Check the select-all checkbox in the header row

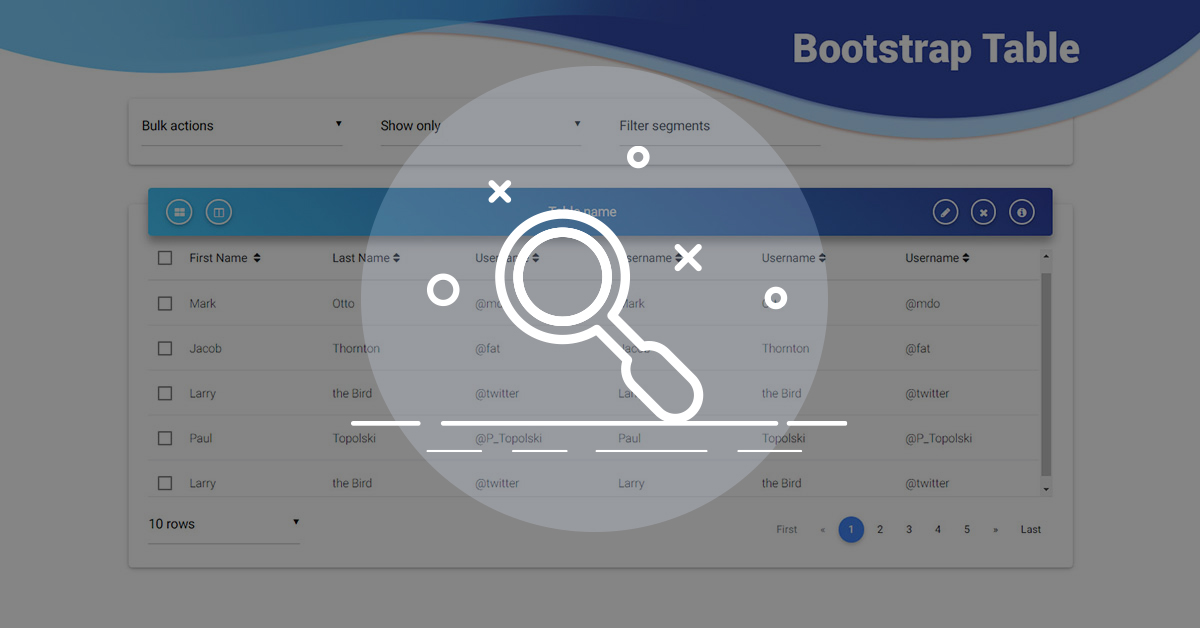tap(165, 257)
